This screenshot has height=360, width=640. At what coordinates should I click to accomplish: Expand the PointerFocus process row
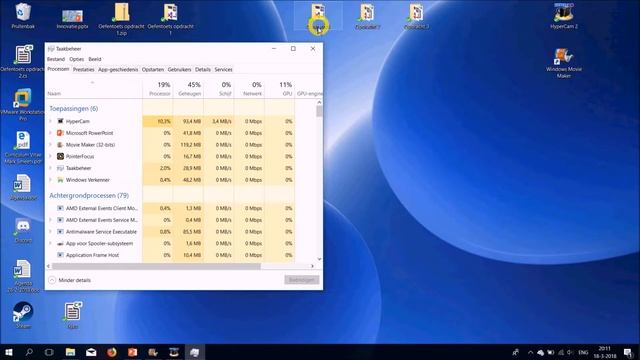point(51,156)
